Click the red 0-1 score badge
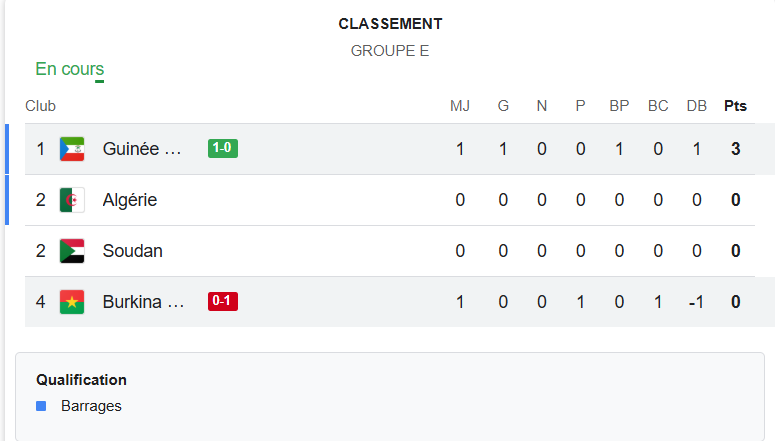Image resolution: width=775 pixels, height=441 pixels. pyautogui.click(x=222, y=301)
